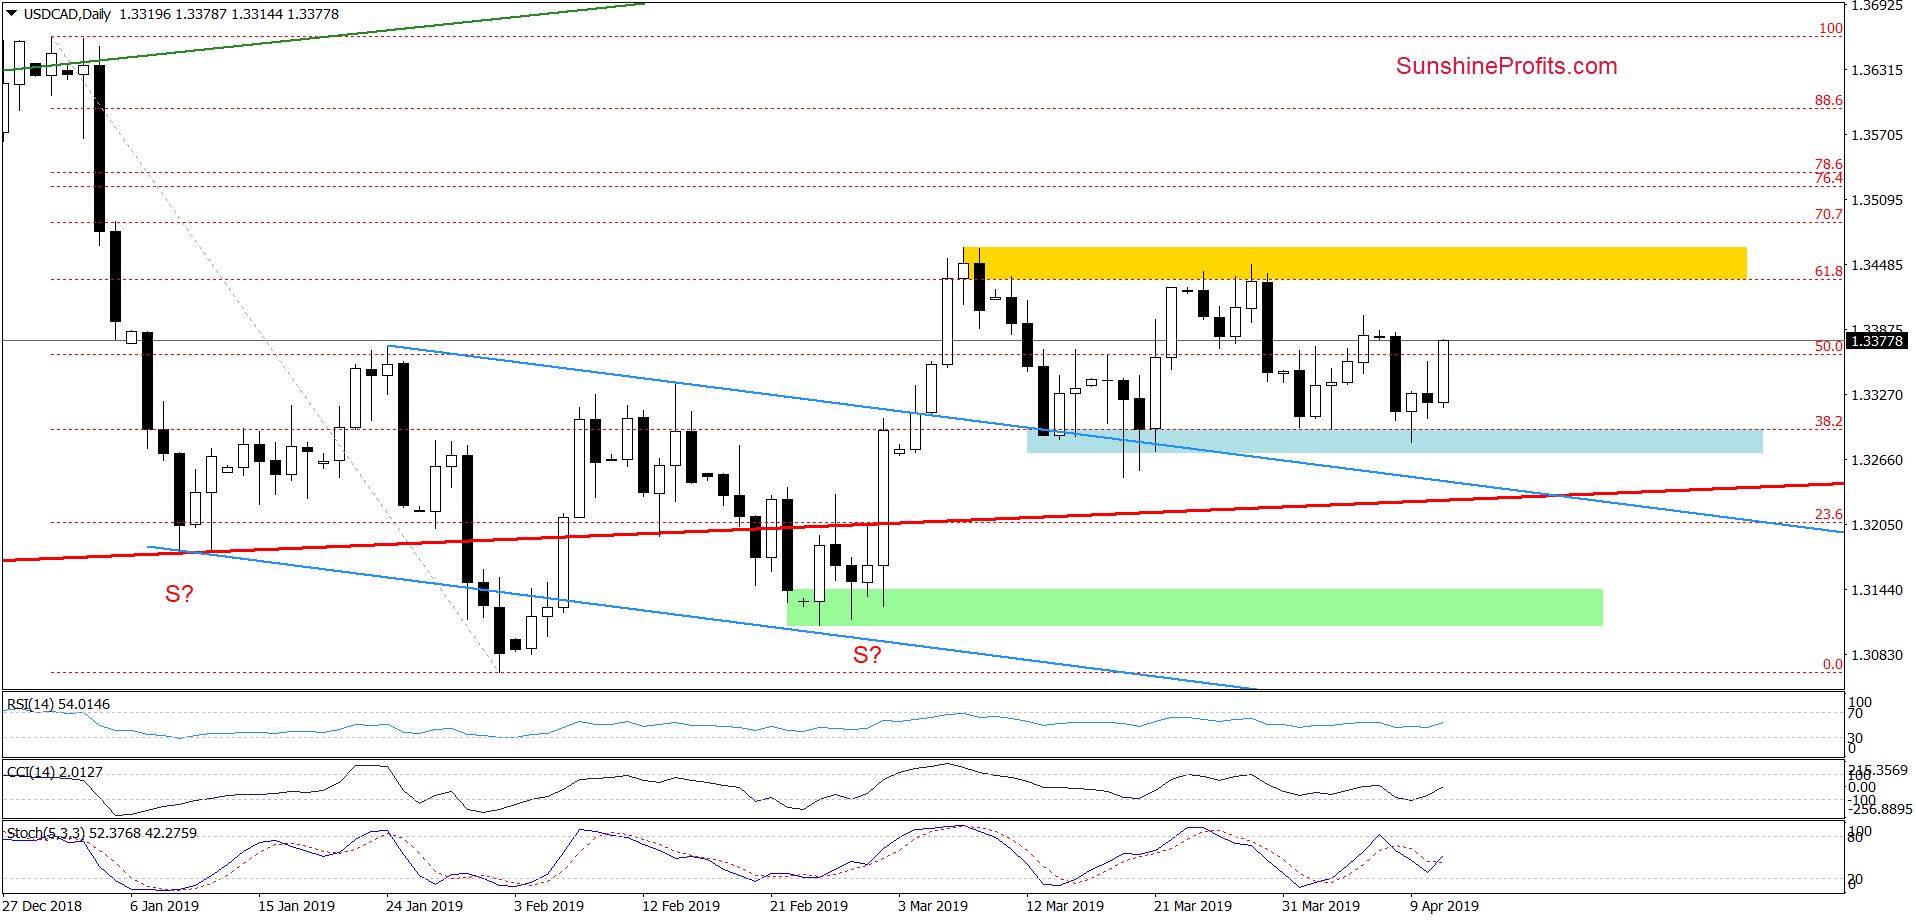Click the RSI 70 level label
Viewport: 1916px width, 920px height.
[x=1855, y=714]
